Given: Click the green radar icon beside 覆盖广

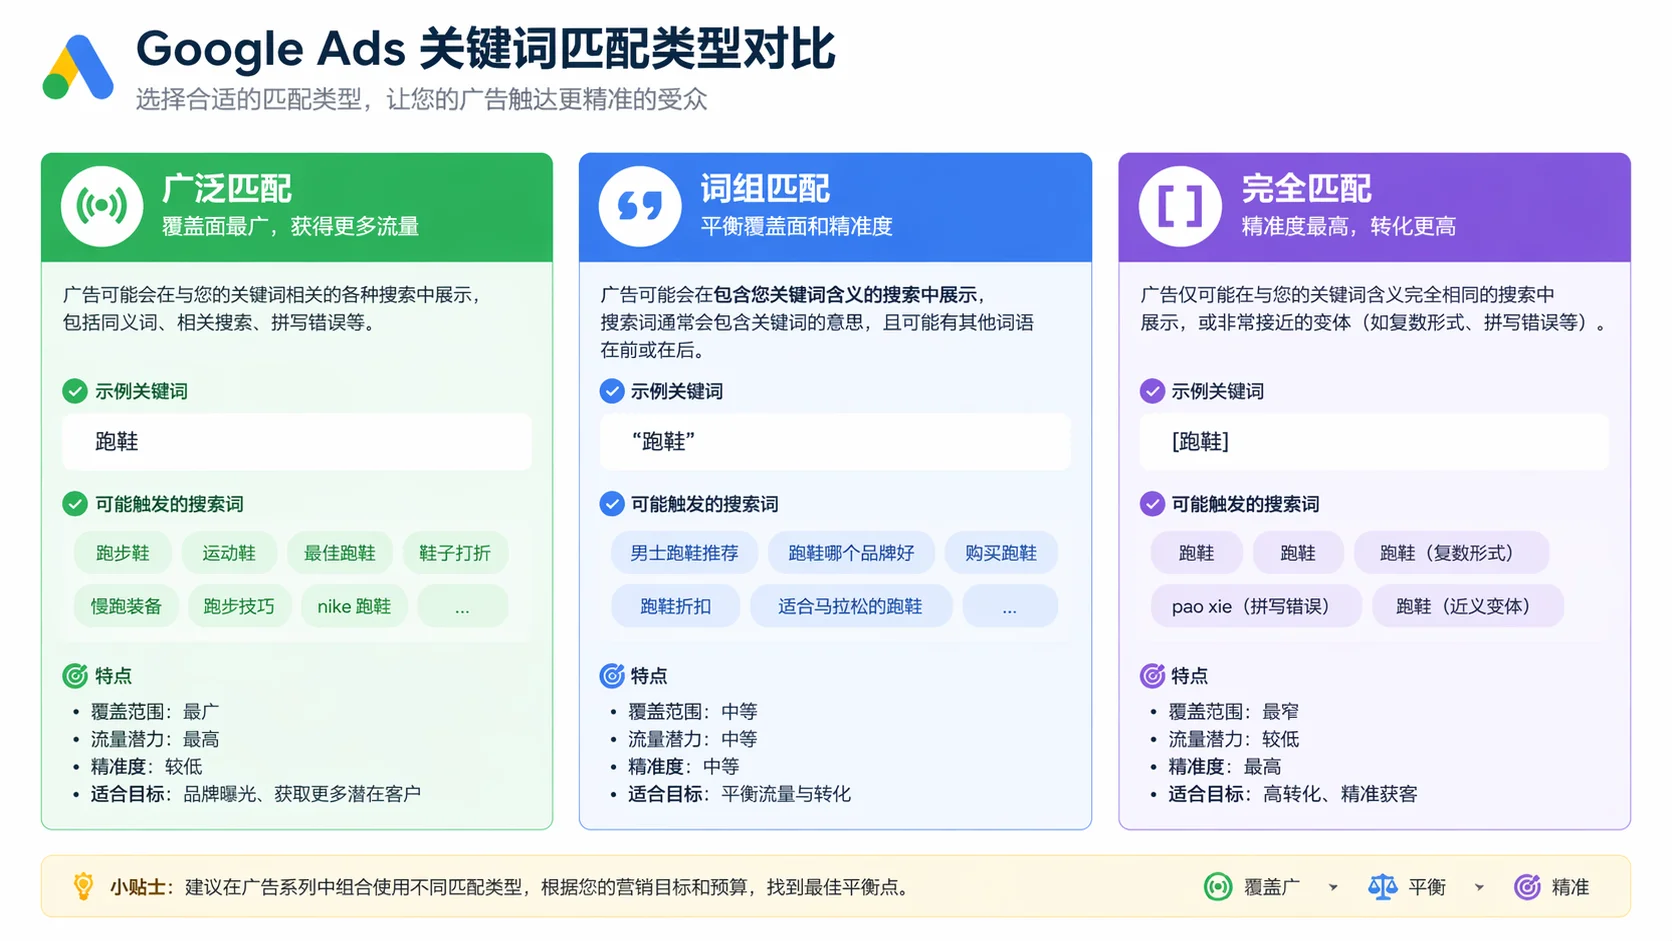Looking at the screenshot, I should pos(1219,886).
